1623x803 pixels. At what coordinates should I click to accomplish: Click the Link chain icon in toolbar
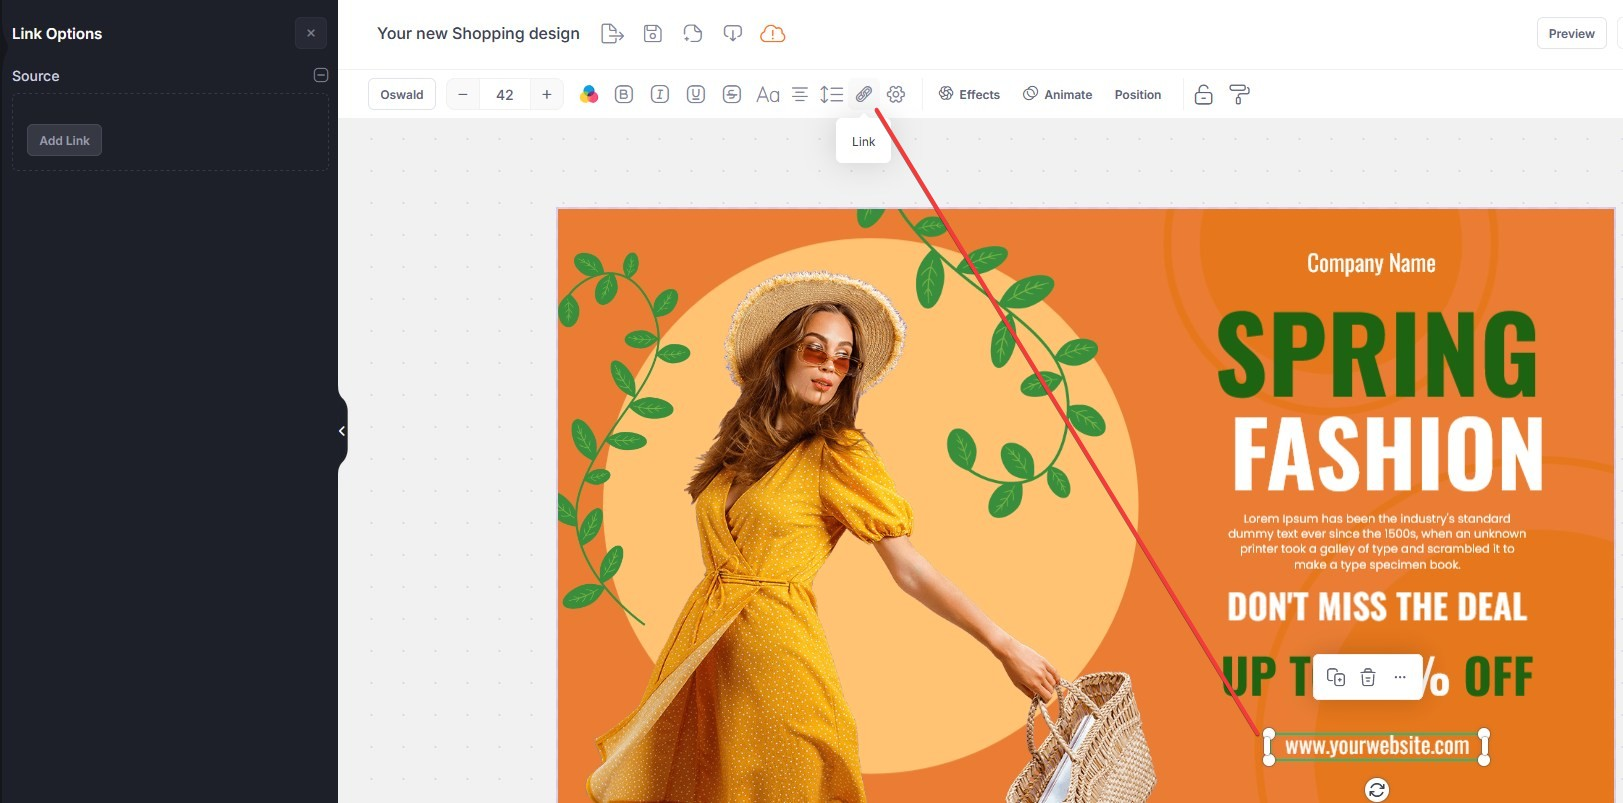(864, 94)
